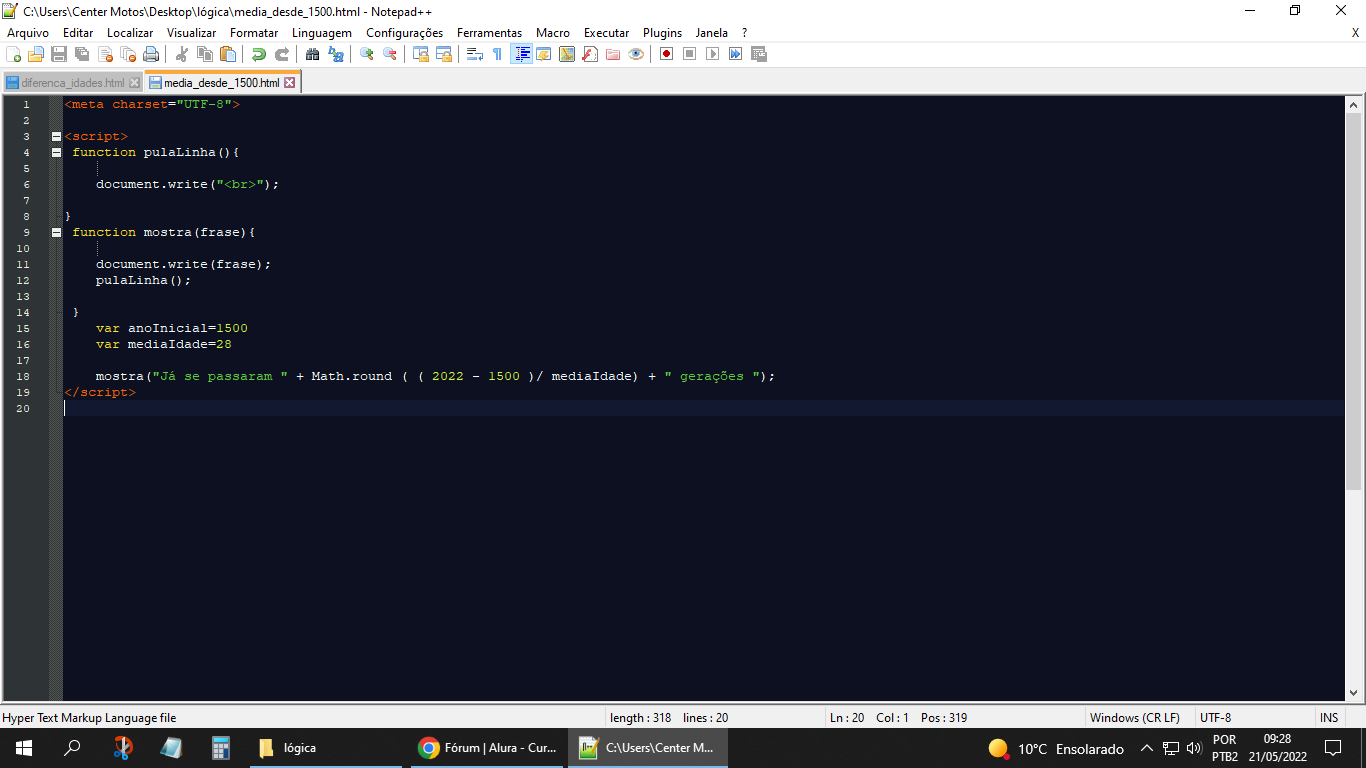Open the Macro menu

click(x=553, y=33)
